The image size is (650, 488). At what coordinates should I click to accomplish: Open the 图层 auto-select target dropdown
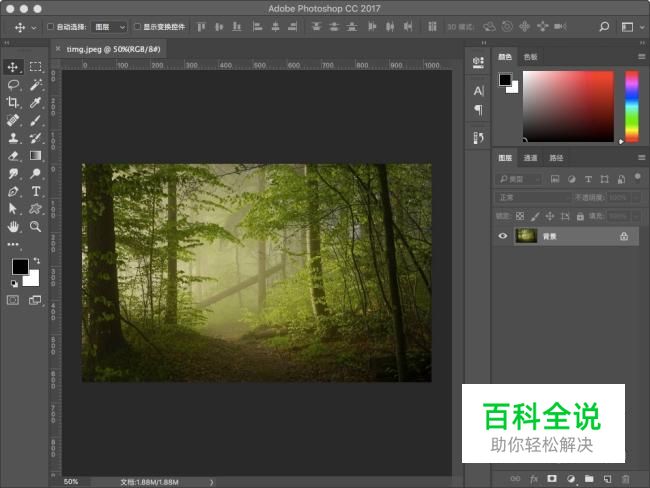tap(110, 27)
